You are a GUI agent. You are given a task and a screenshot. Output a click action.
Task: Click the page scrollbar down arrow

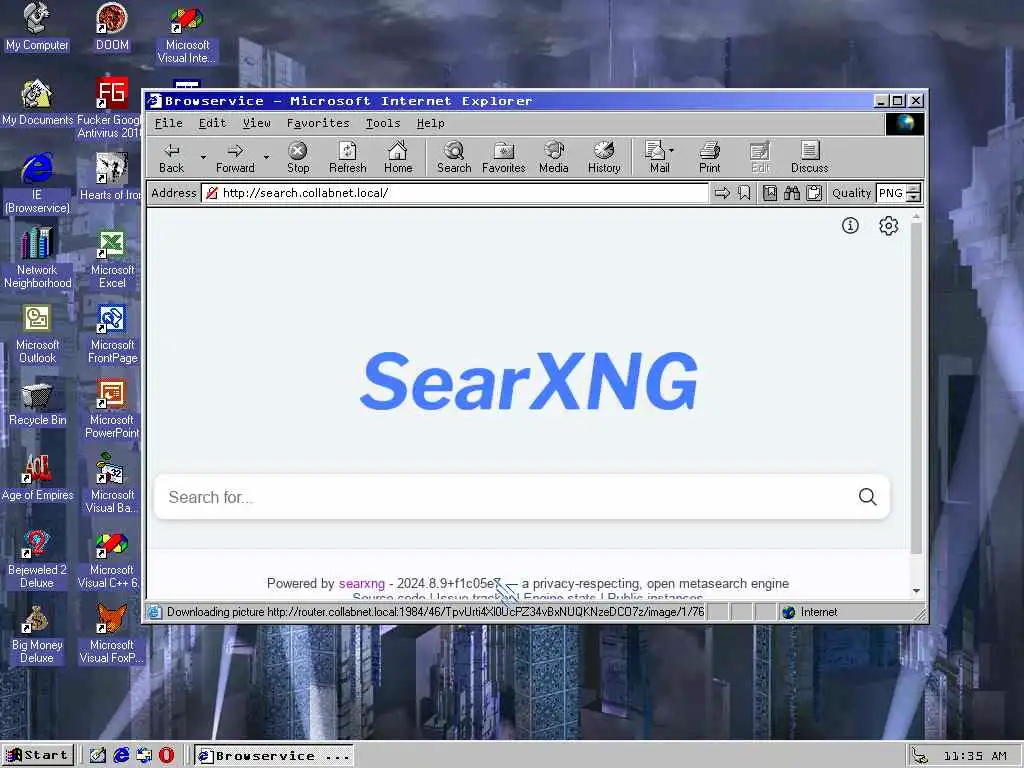[x=916, y=590]
